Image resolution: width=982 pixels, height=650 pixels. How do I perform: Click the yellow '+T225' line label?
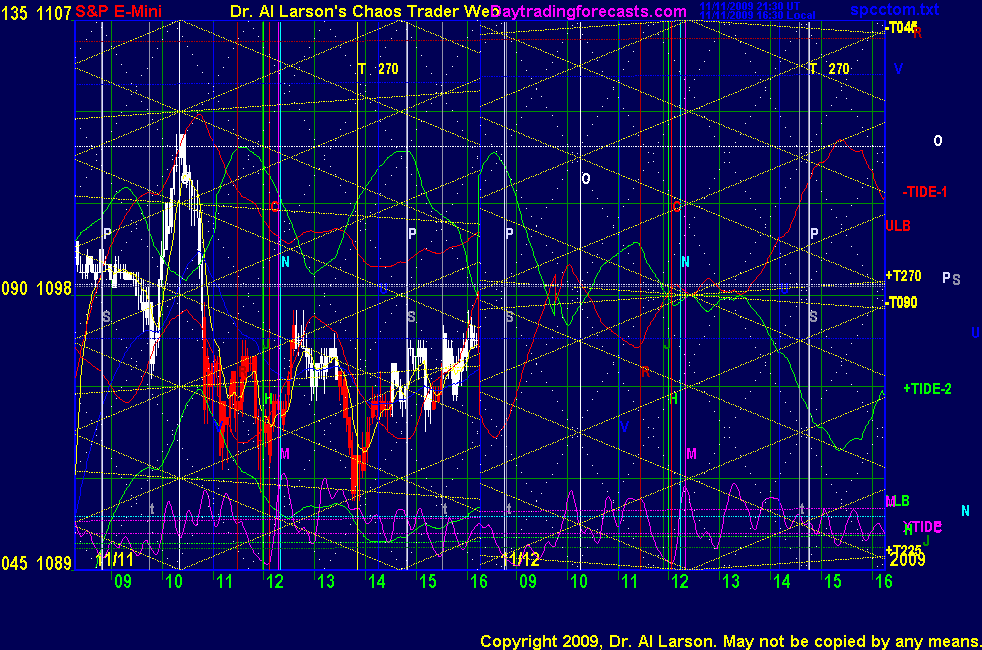click(903, 549)
